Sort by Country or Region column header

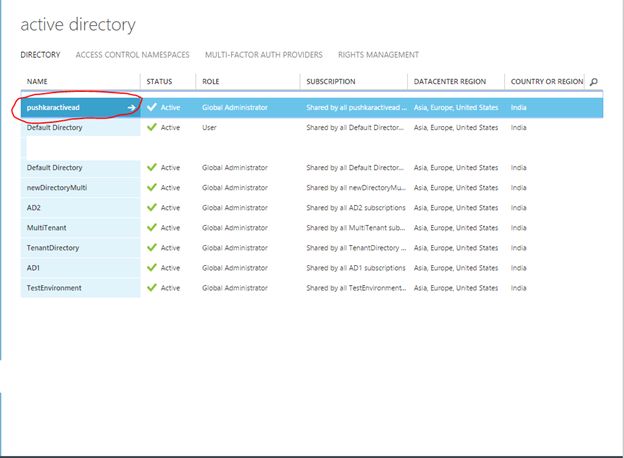547,82
